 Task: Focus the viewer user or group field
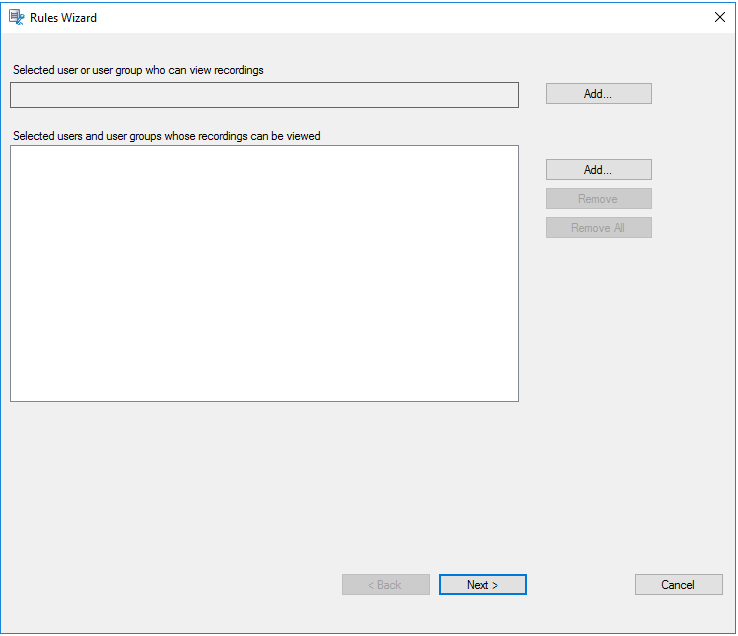point(264,95)
